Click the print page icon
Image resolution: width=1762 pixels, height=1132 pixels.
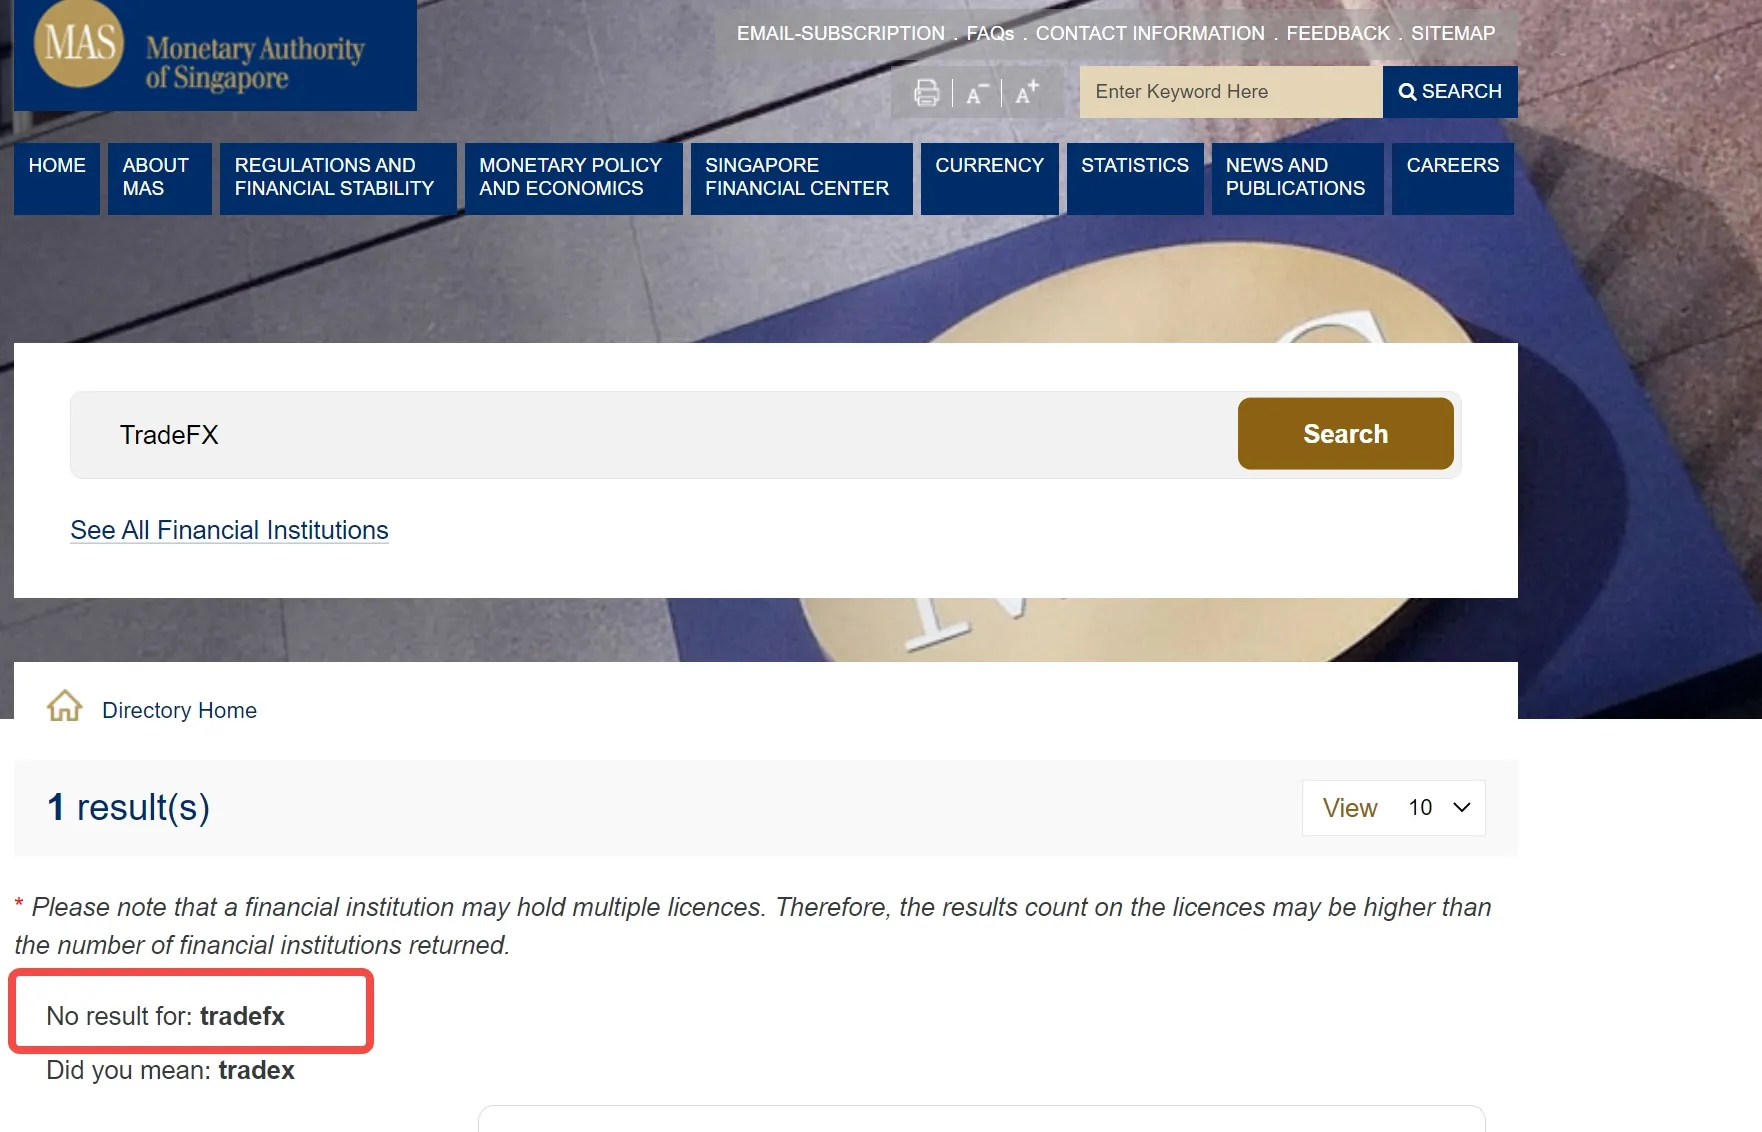(x=926, y=93)
